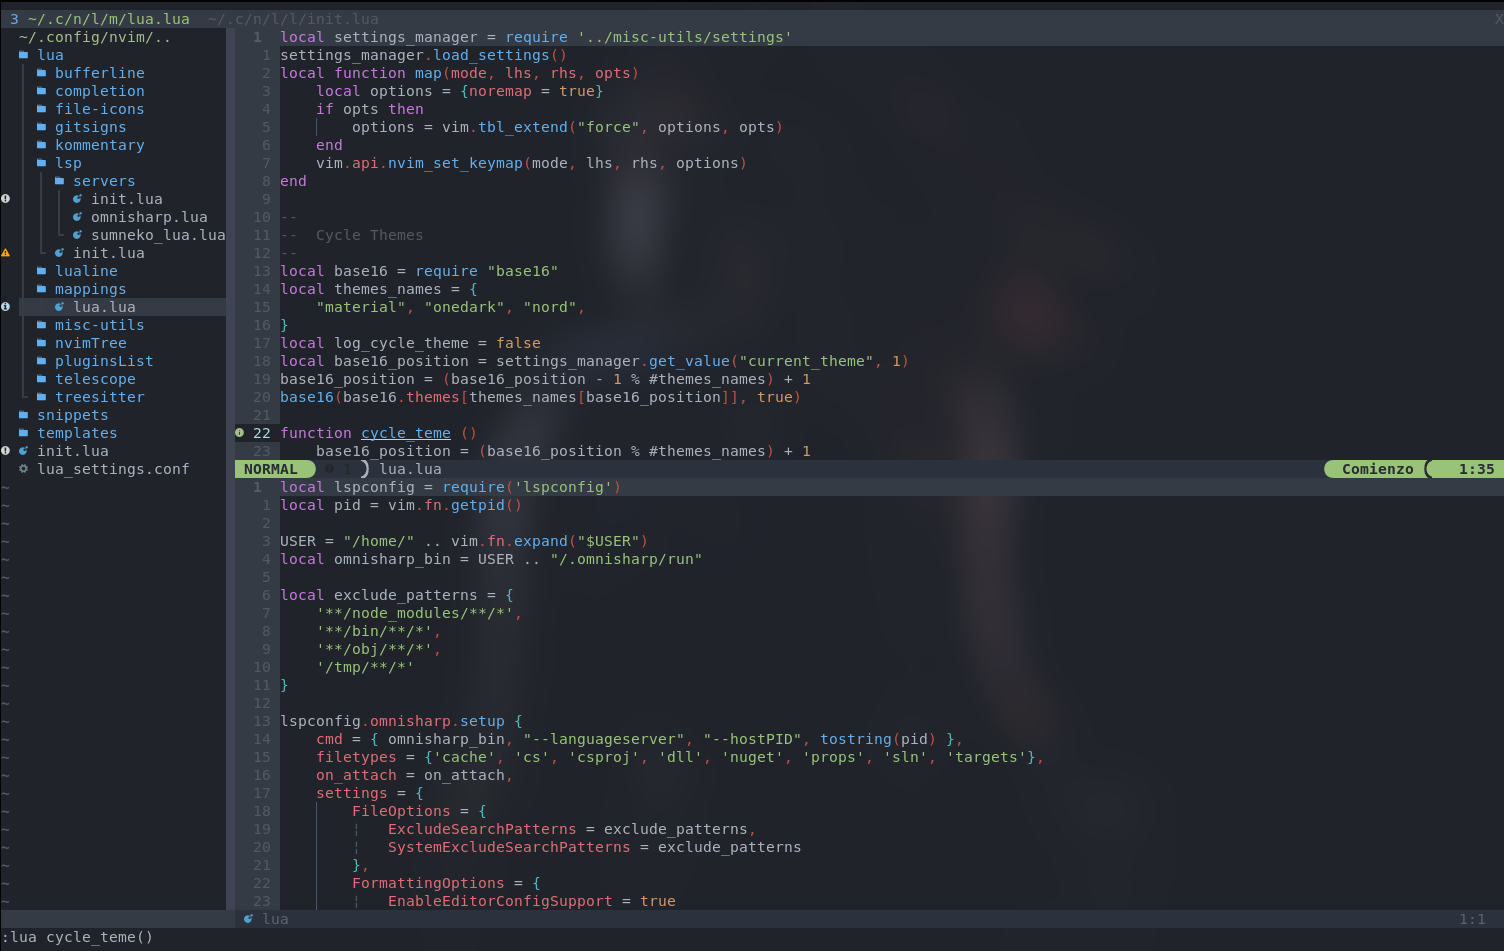Click the "/.omnisharp/run" string
Screen dimensions: 1504x951
pyautogui.click(x=626, y=559)
